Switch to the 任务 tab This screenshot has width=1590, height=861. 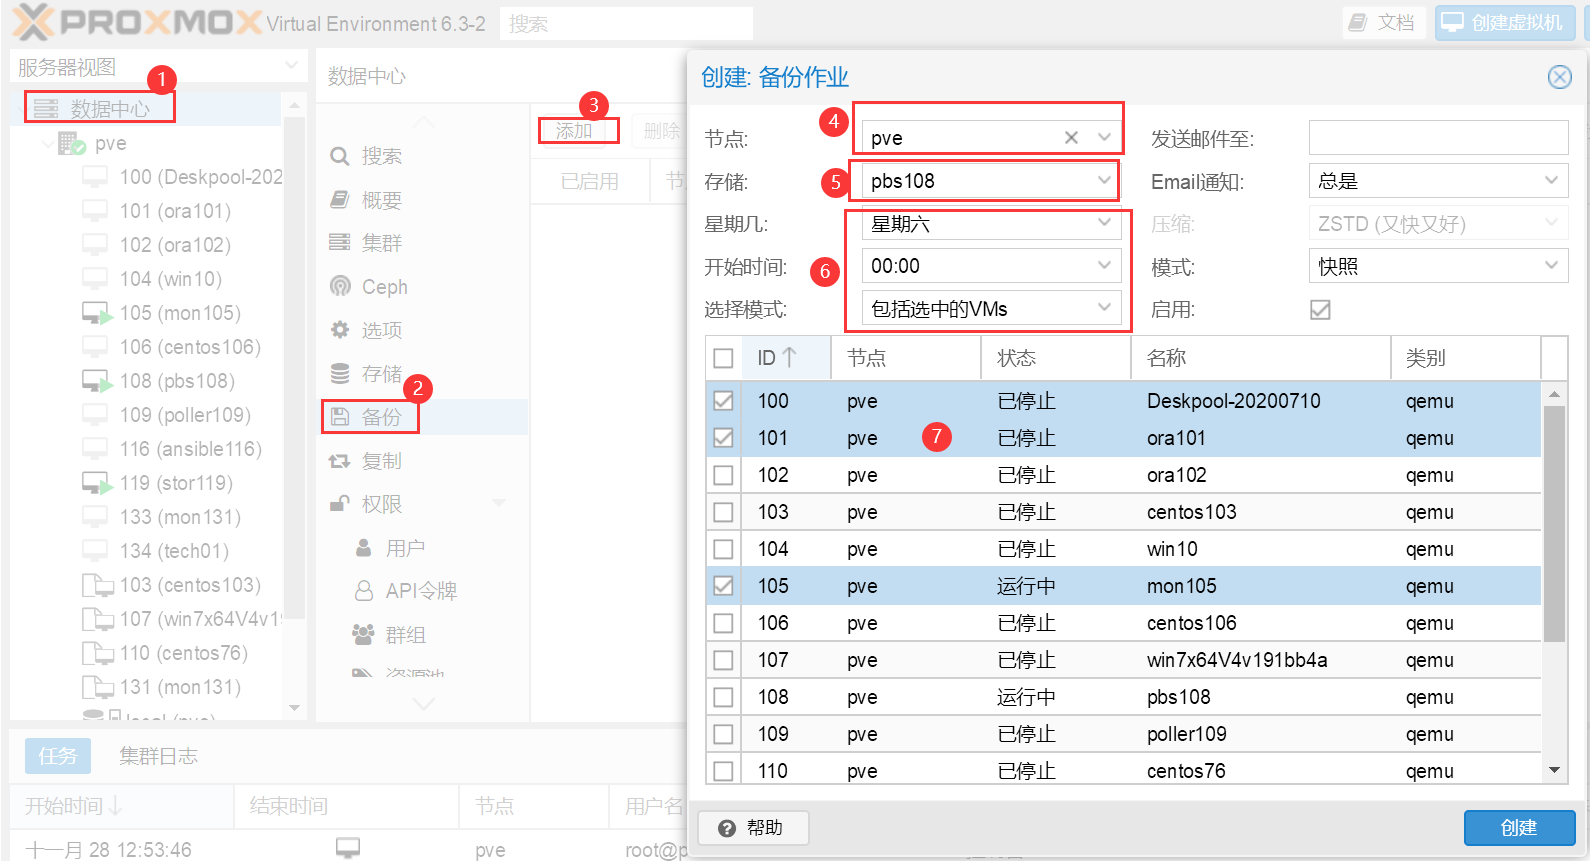[x=57, y=756]
